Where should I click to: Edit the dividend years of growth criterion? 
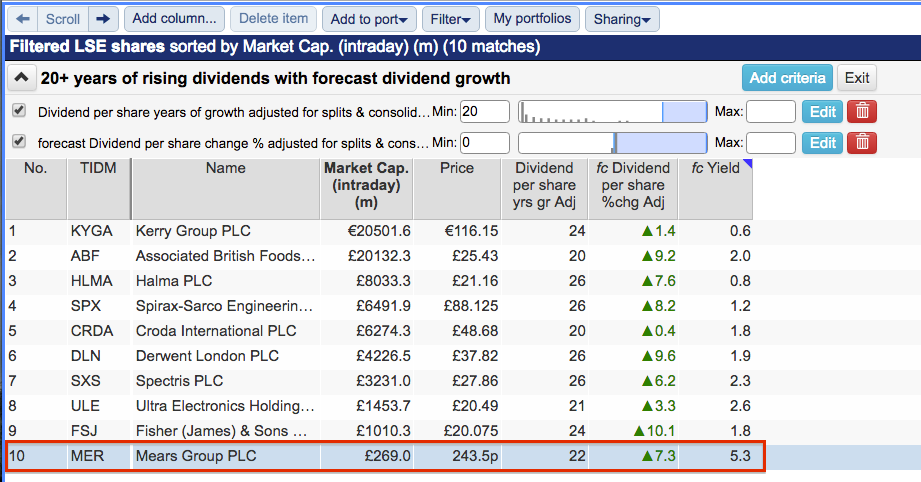[822, 112]
